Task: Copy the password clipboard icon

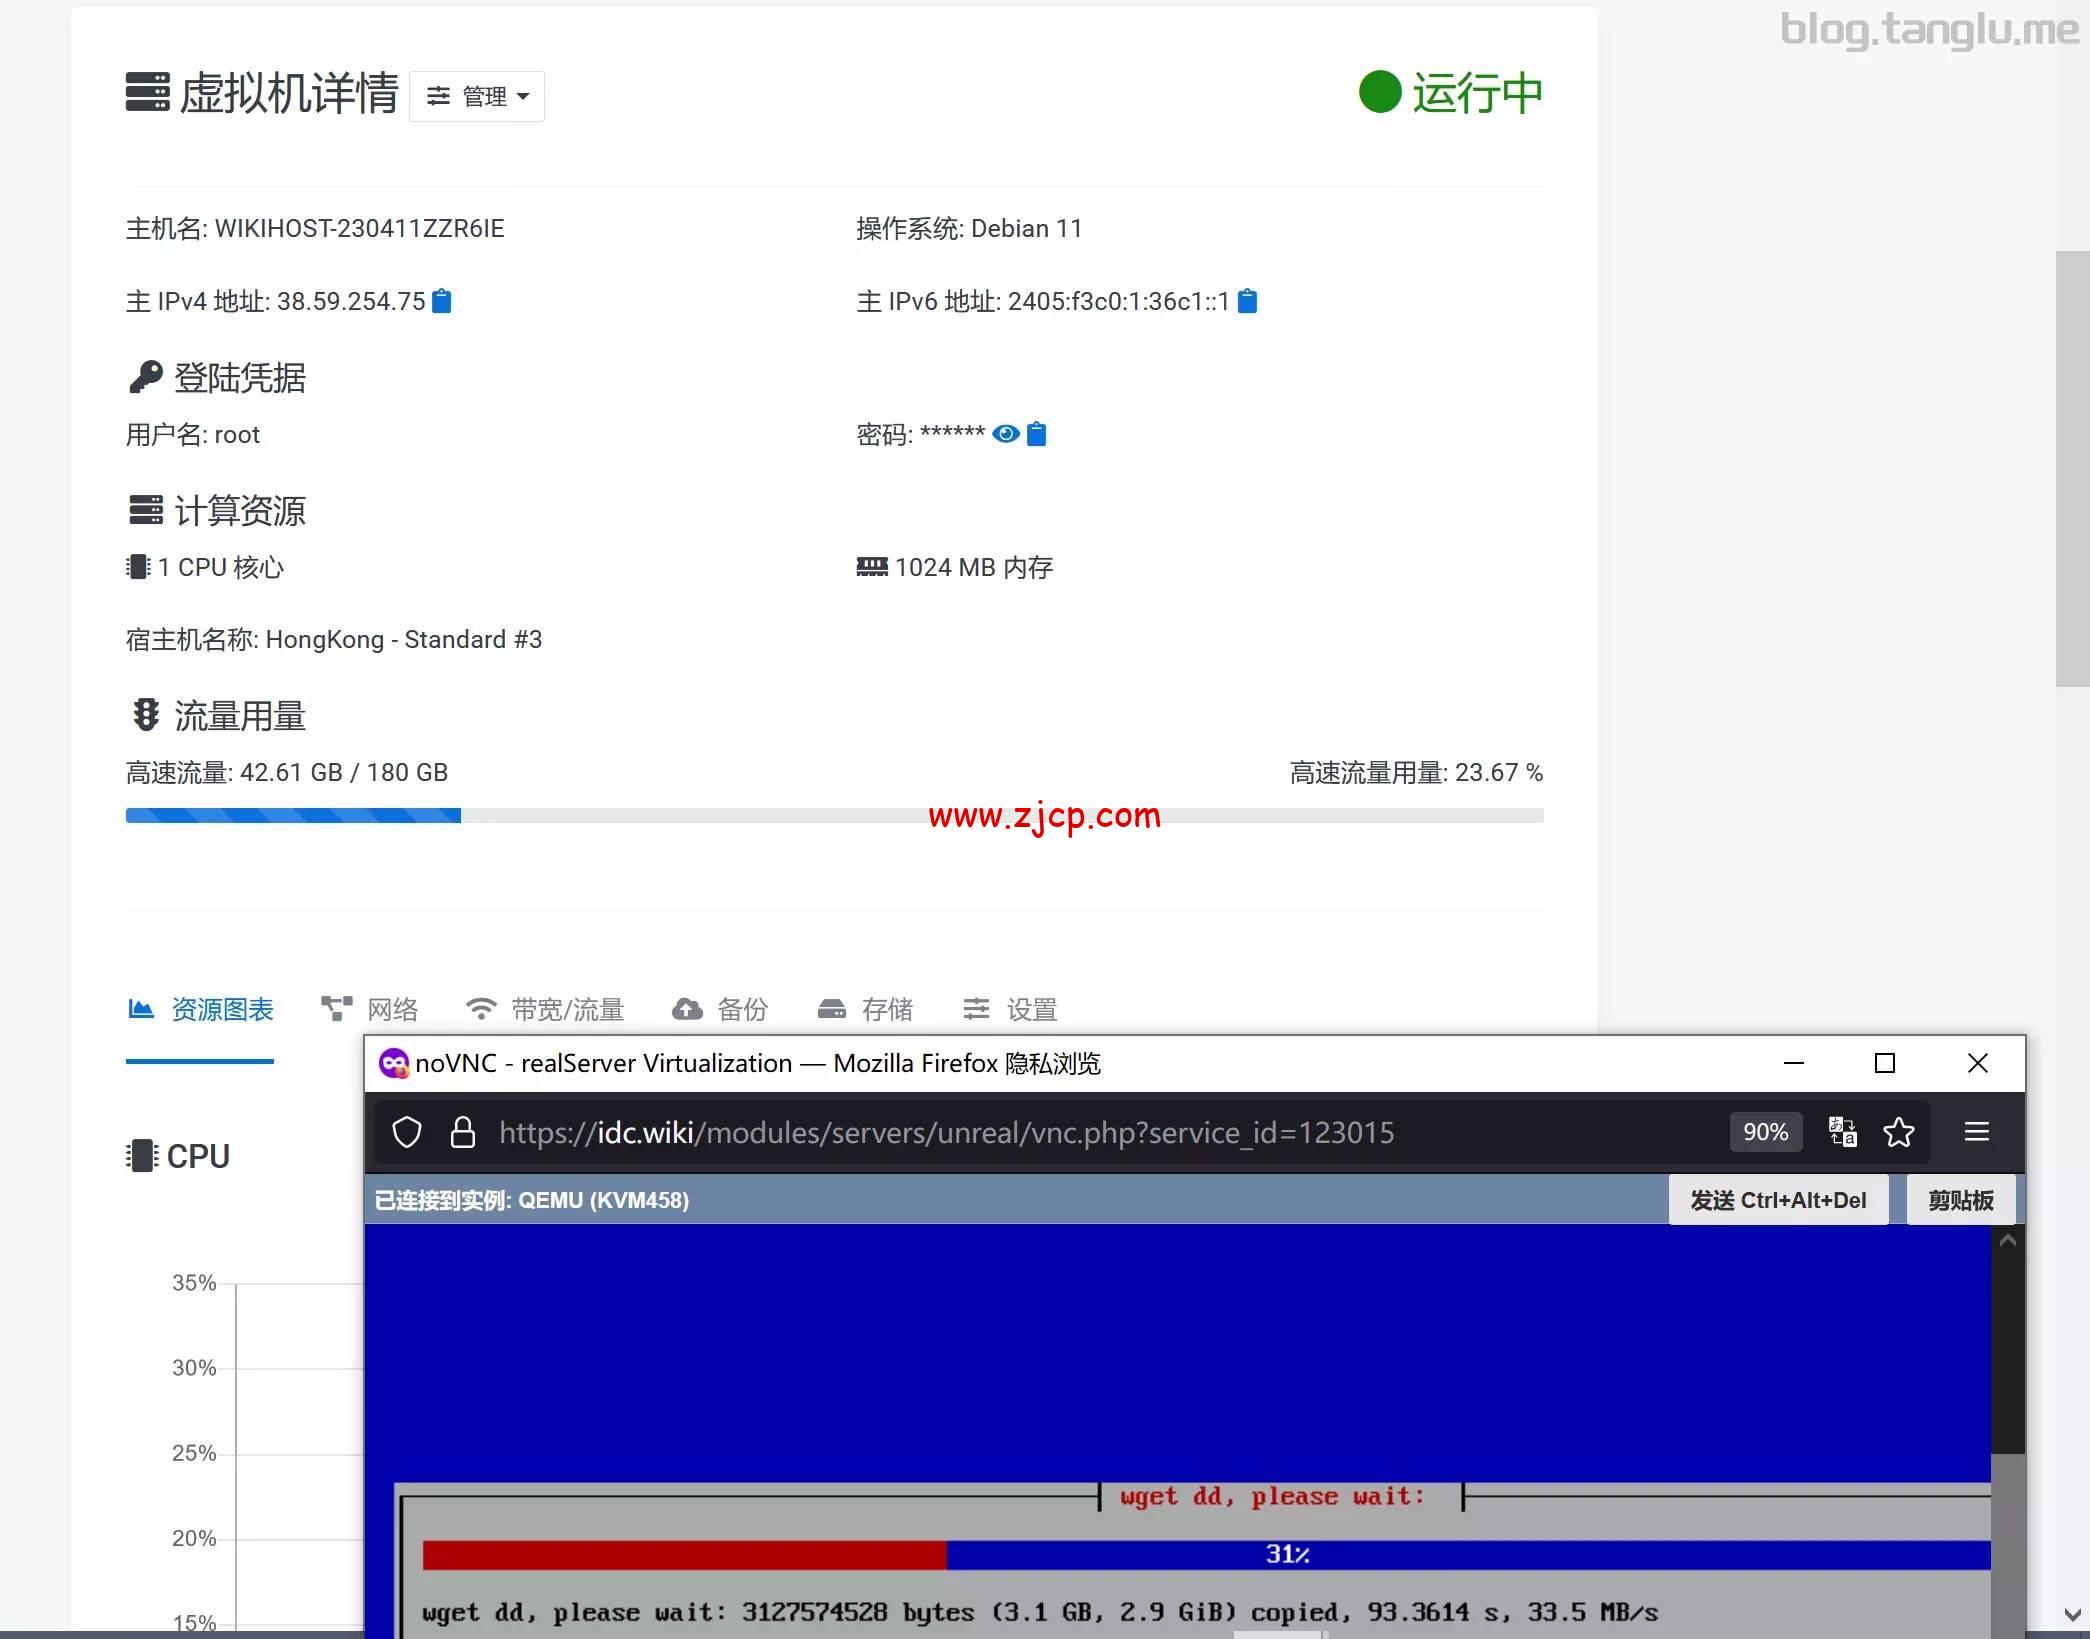Action: (x=1037, y=434)
